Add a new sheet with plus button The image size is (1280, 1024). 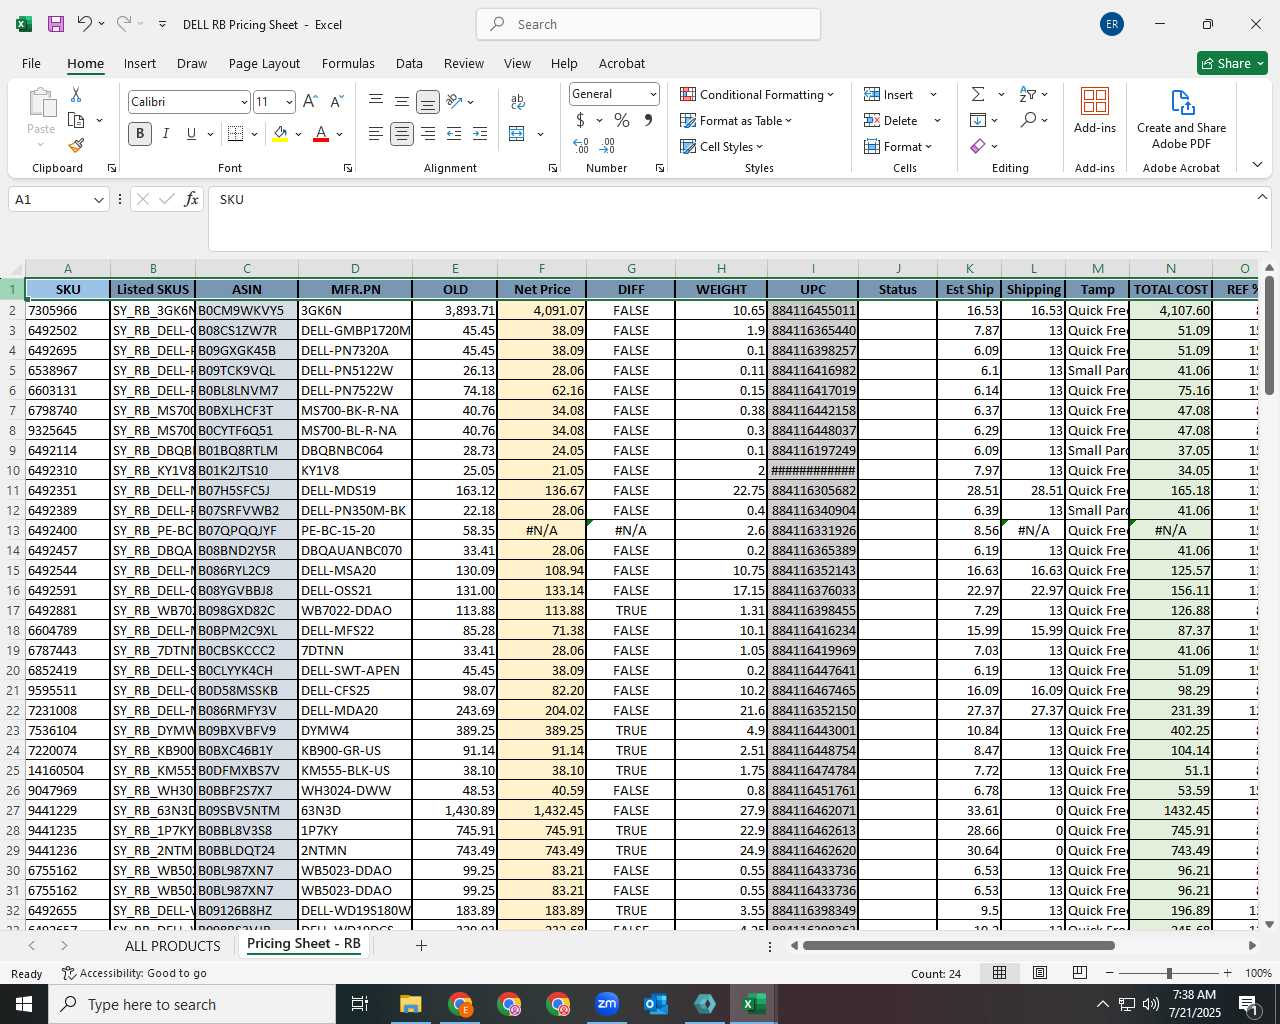click(421, 945)
